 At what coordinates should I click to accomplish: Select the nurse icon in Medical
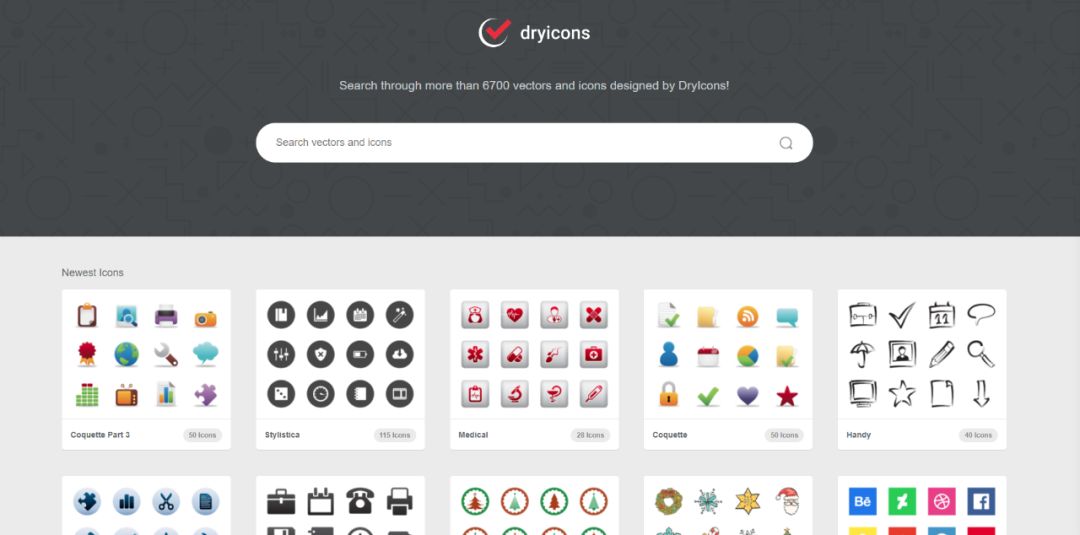point(475,315)
